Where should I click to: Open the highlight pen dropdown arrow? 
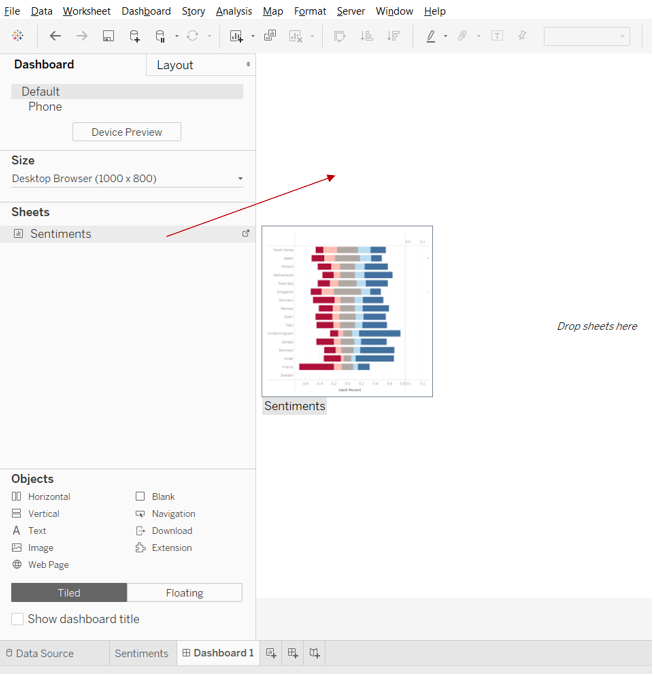tap(445, 36)
